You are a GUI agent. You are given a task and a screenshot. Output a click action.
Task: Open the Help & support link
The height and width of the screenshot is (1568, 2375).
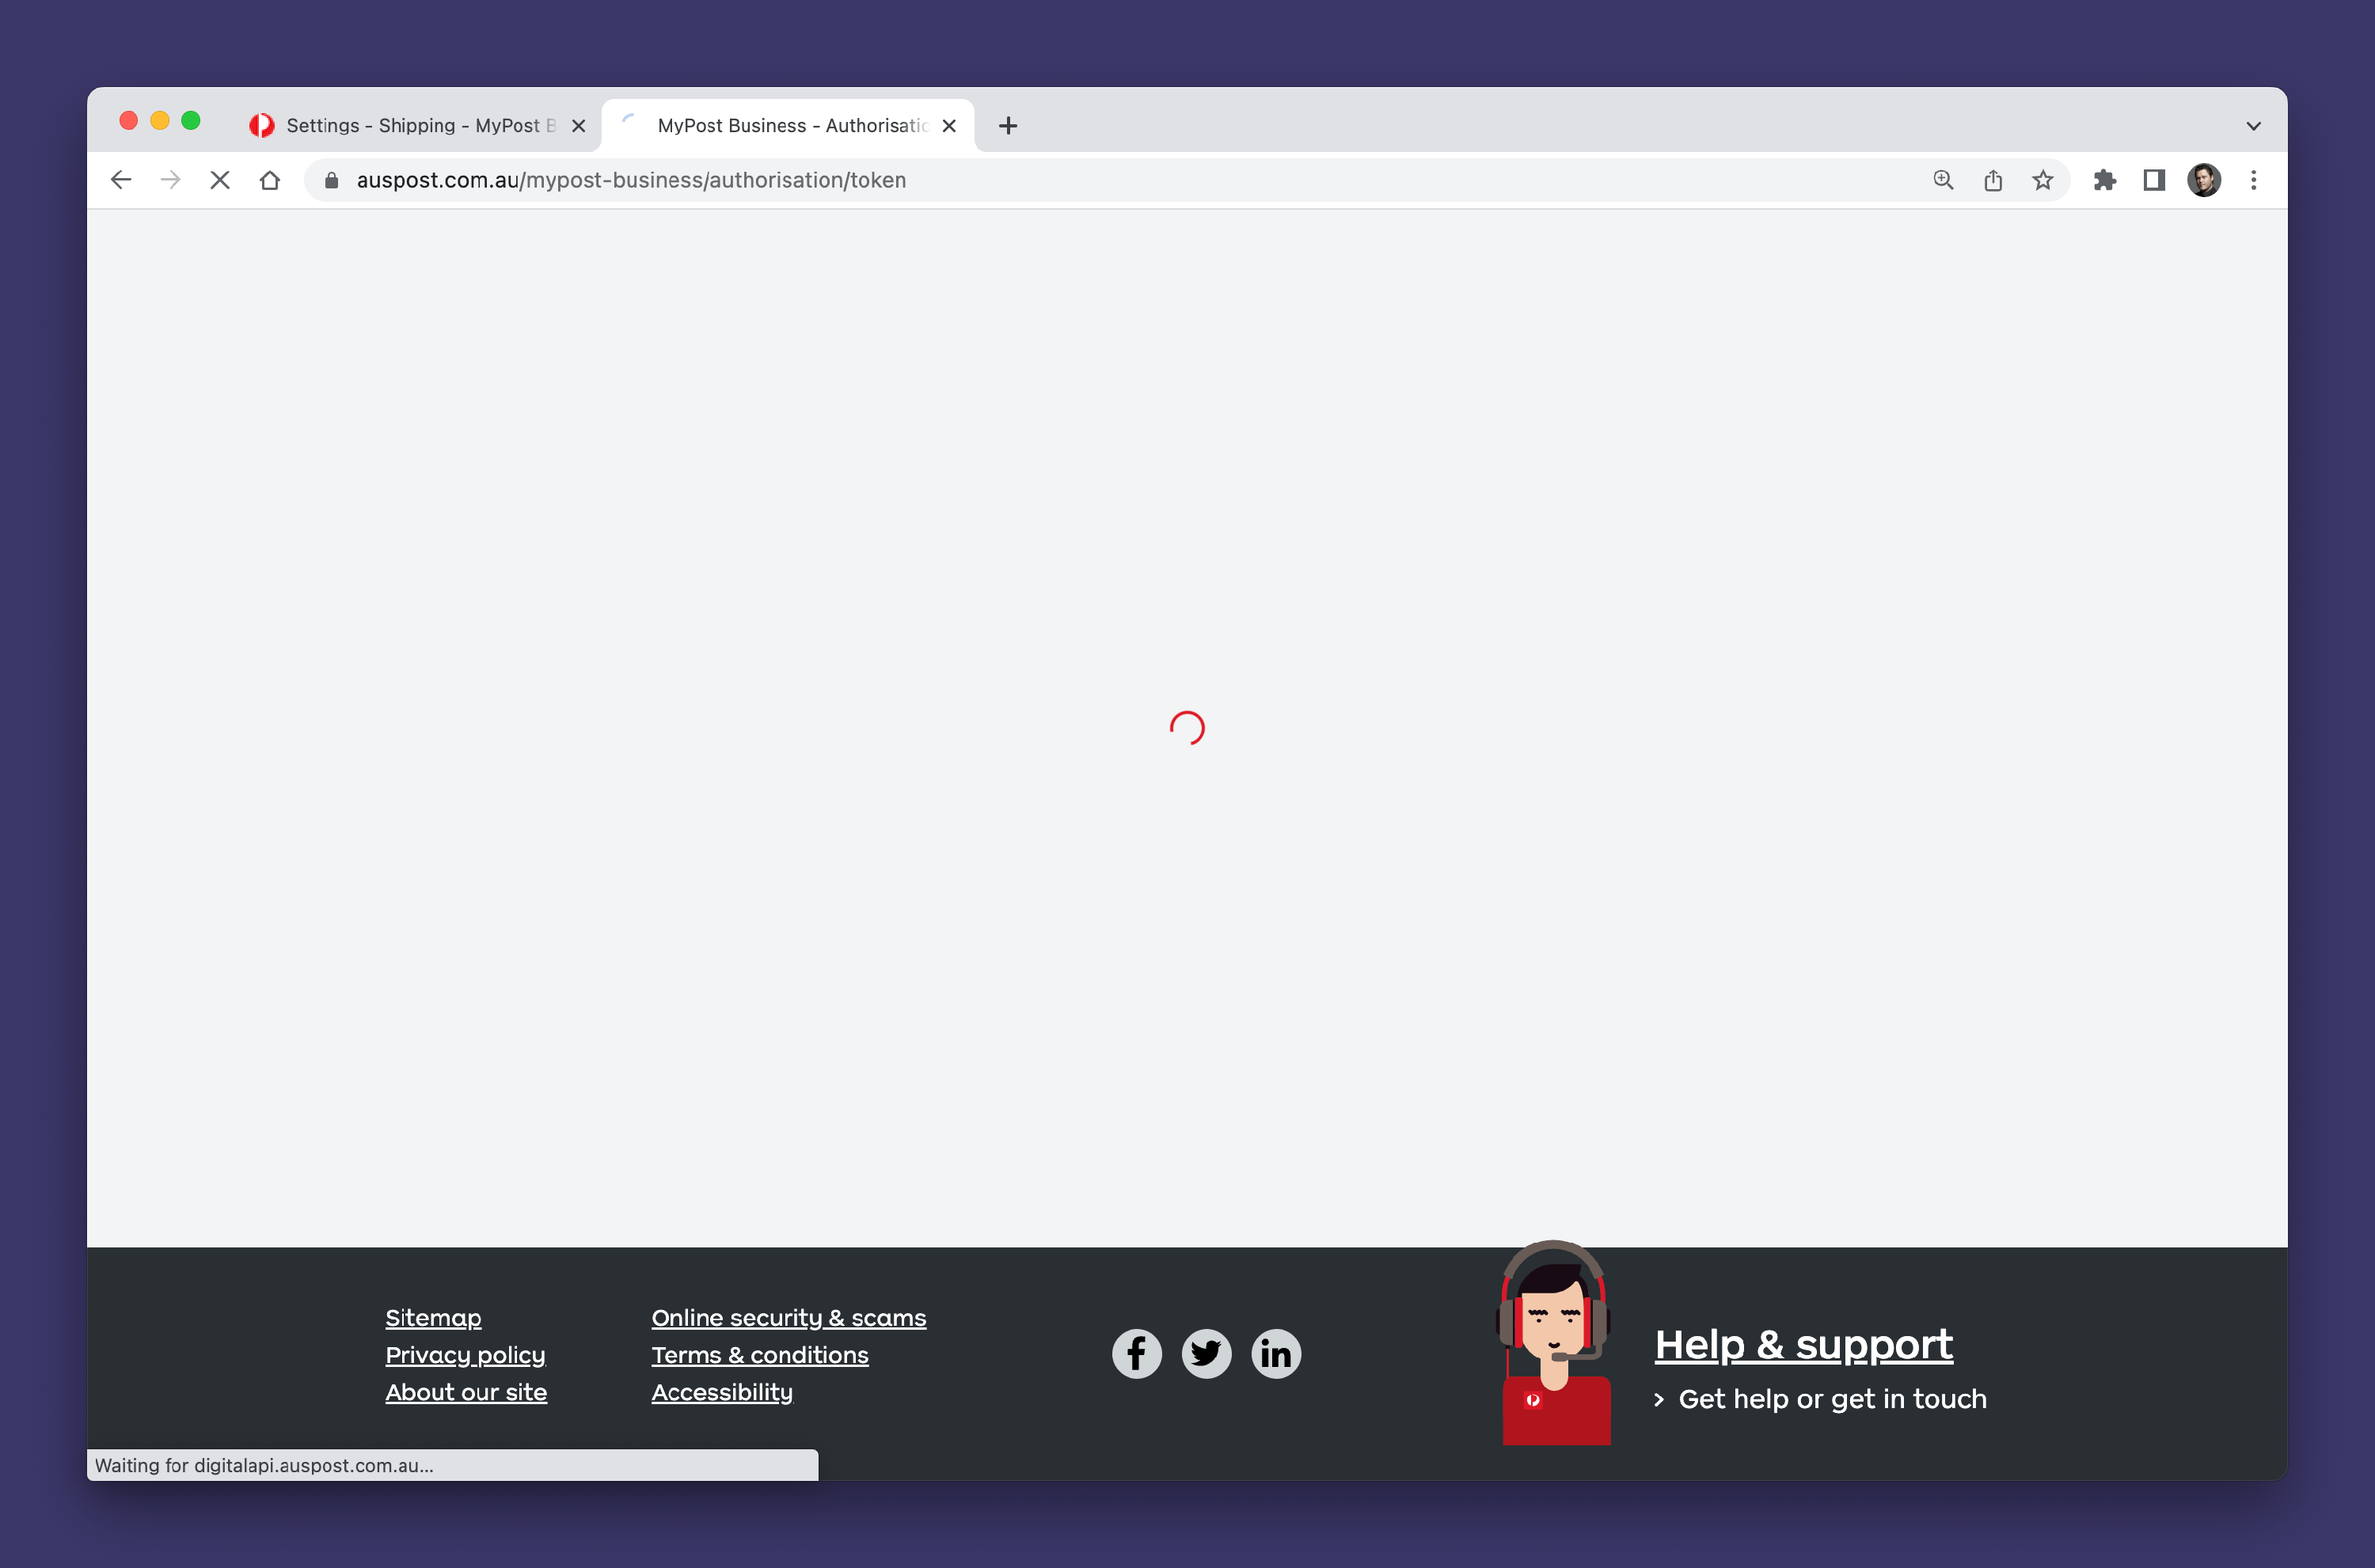click(1803, 1345)
